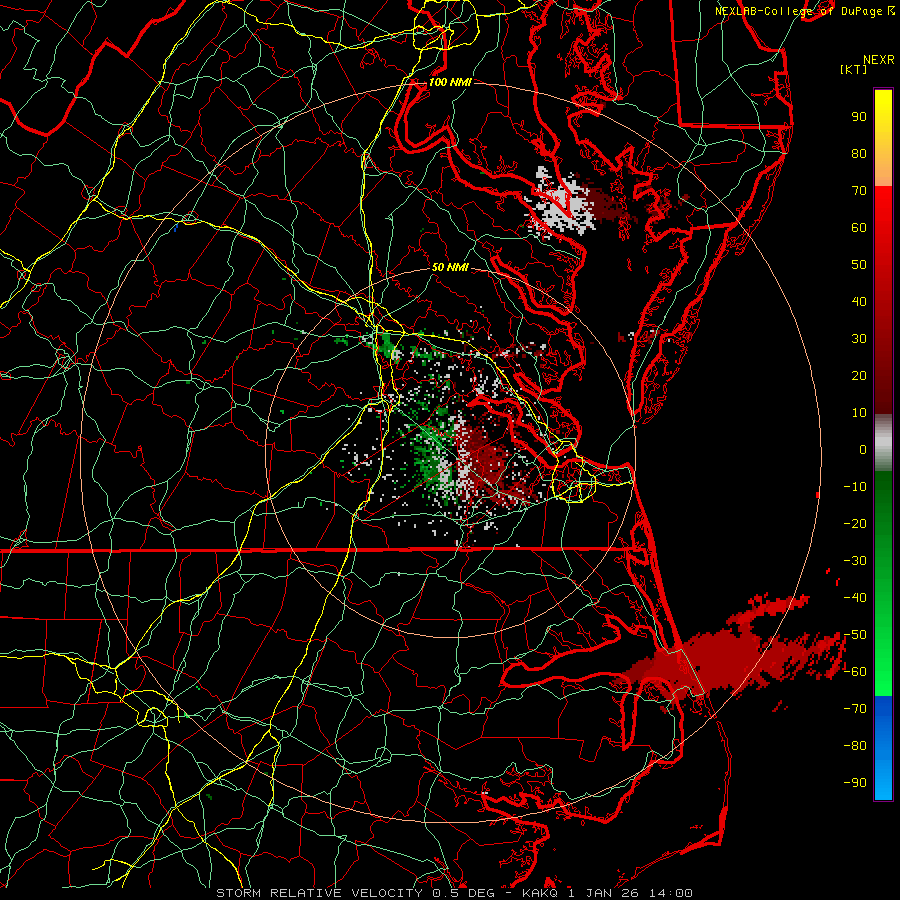Viewport: 900px width, 900px height.
Task: Click the NEXLAB-College of DuPage credit text
Action: [x=800, y=11]
